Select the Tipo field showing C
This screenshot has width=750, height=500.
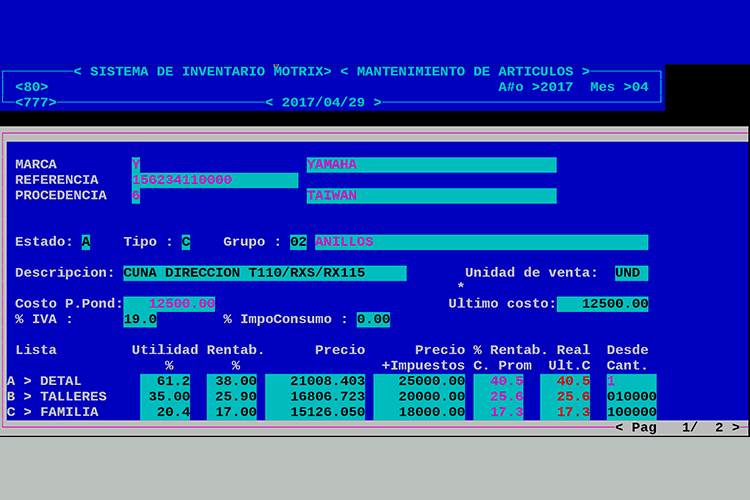pyautogui.click(x=186, y=242)
